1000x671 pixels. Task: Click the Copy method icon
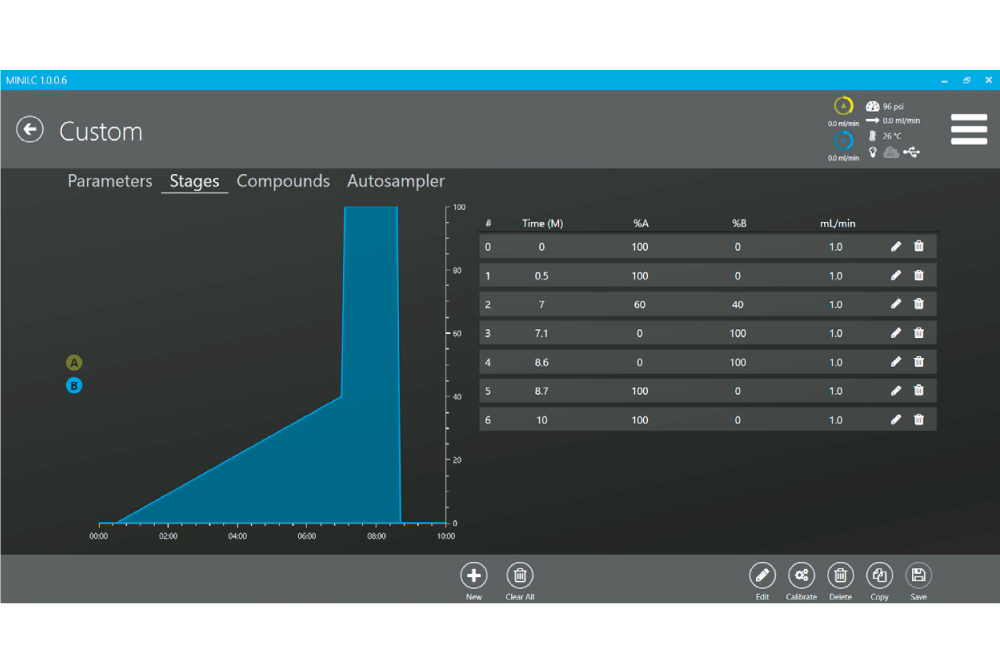pos(879,575)
